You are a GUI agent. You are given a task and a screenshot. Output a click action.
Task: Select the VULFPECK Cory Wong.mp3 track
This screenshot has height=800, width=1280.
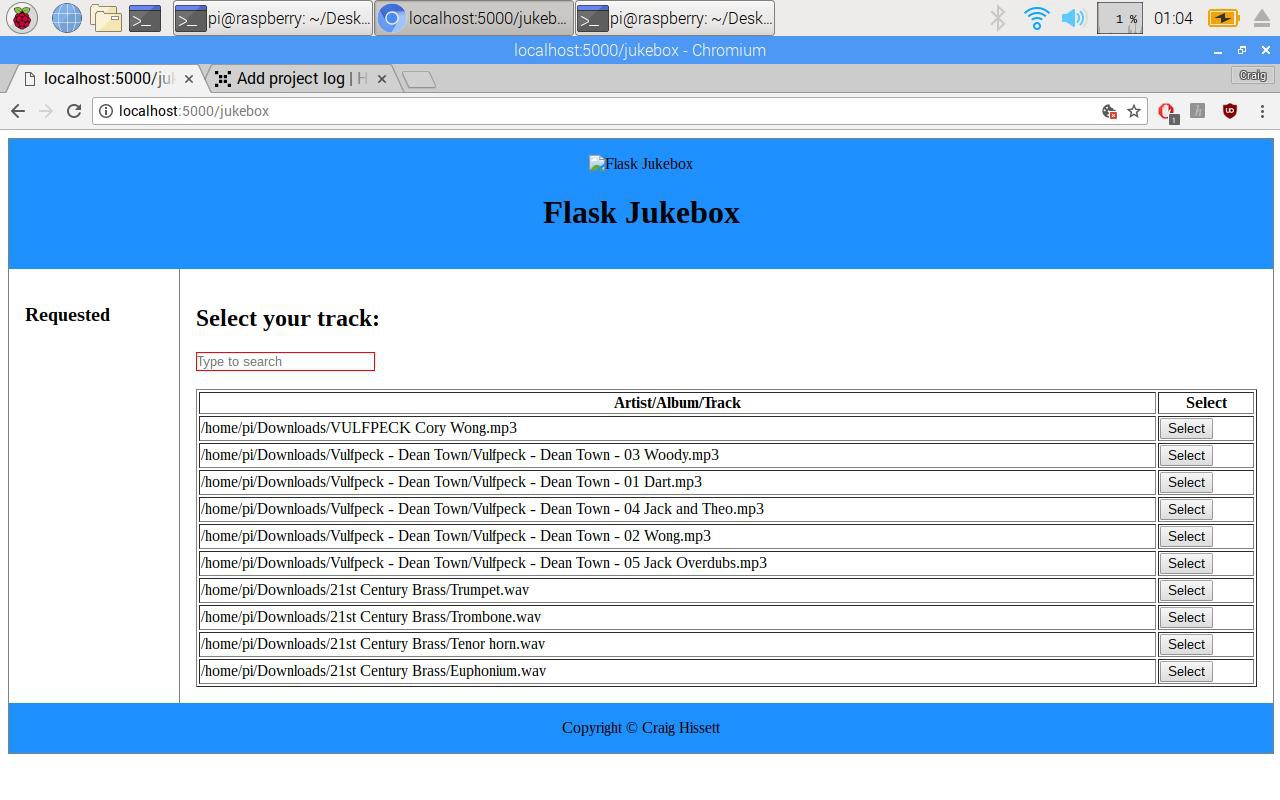click(x=1186, y=428)
